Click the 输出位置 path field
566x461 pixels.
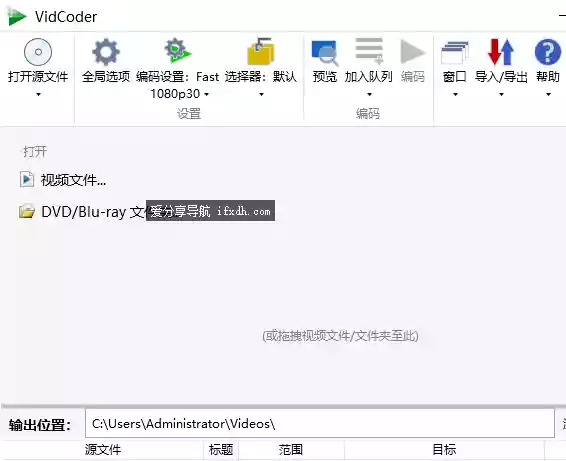click(320, 423)
